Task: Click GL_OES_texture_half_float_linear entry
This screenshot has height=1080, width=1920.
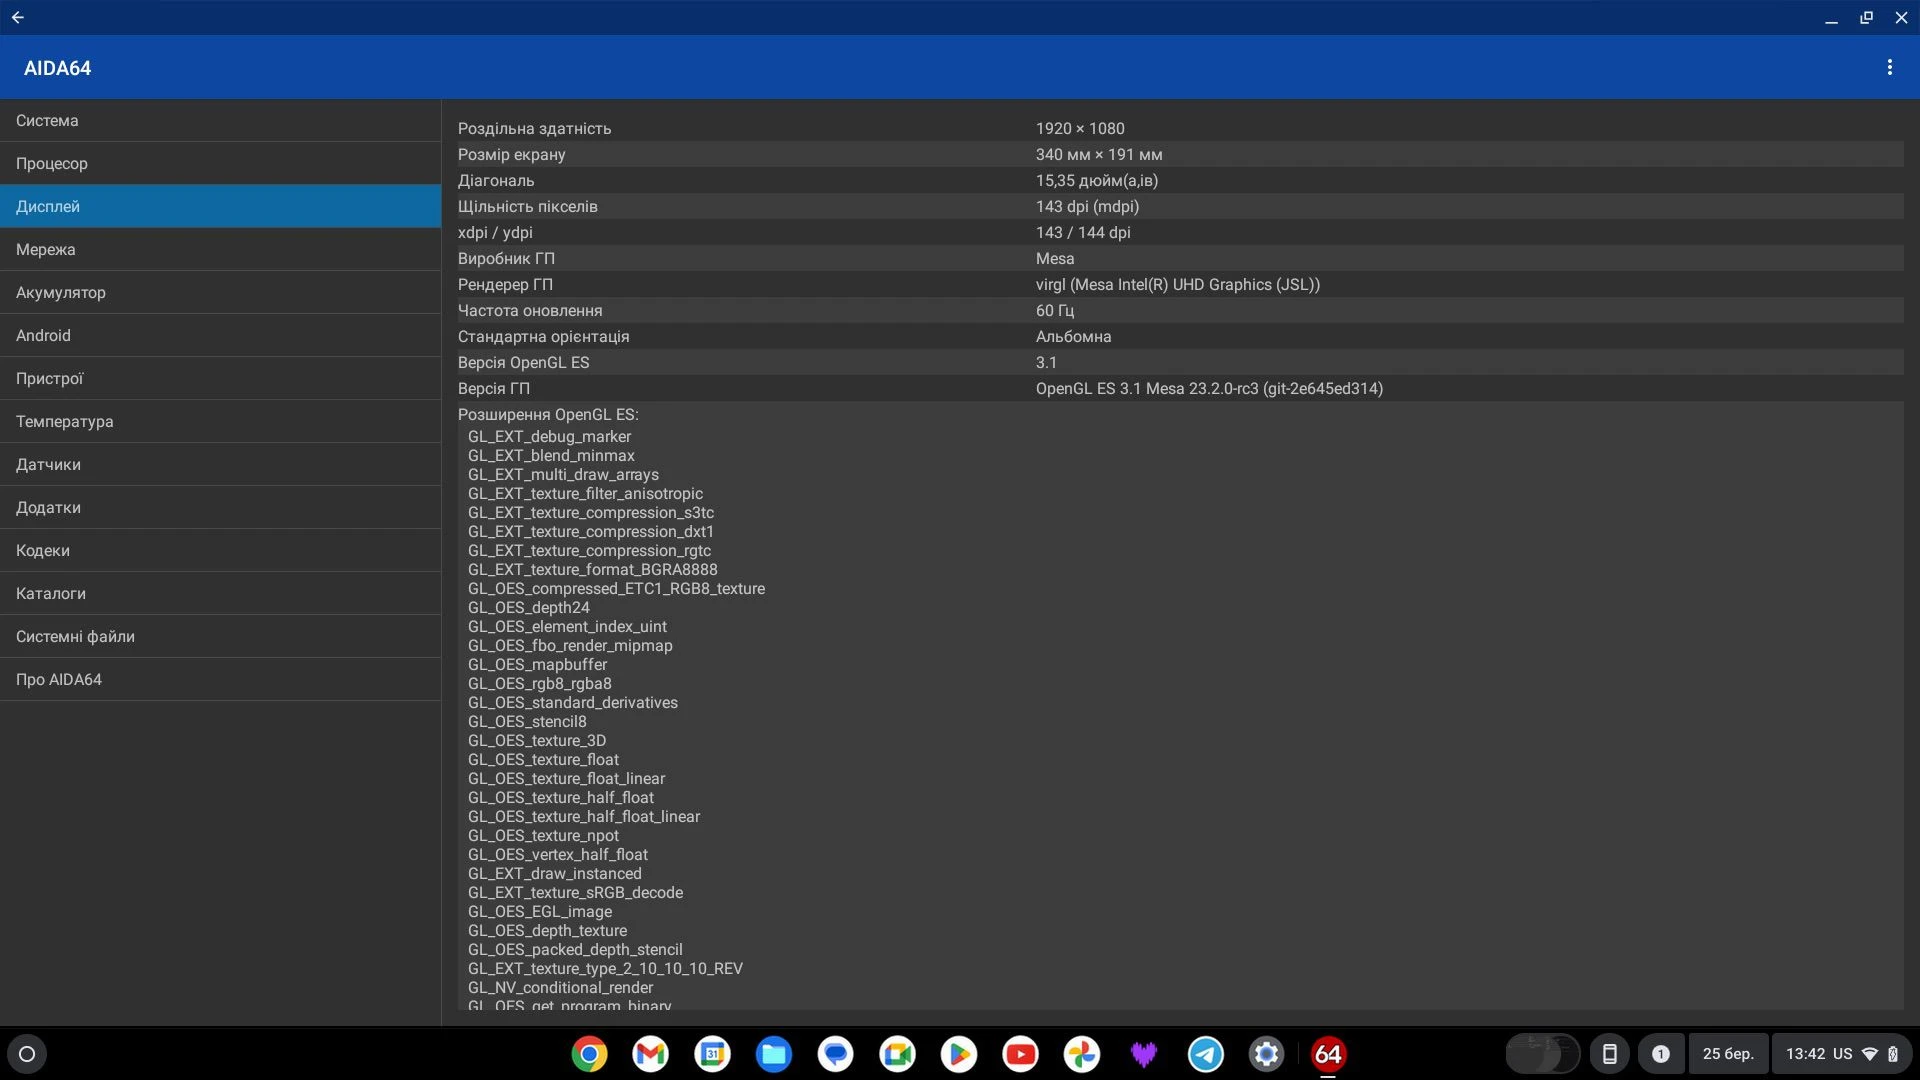Action: 584,817
